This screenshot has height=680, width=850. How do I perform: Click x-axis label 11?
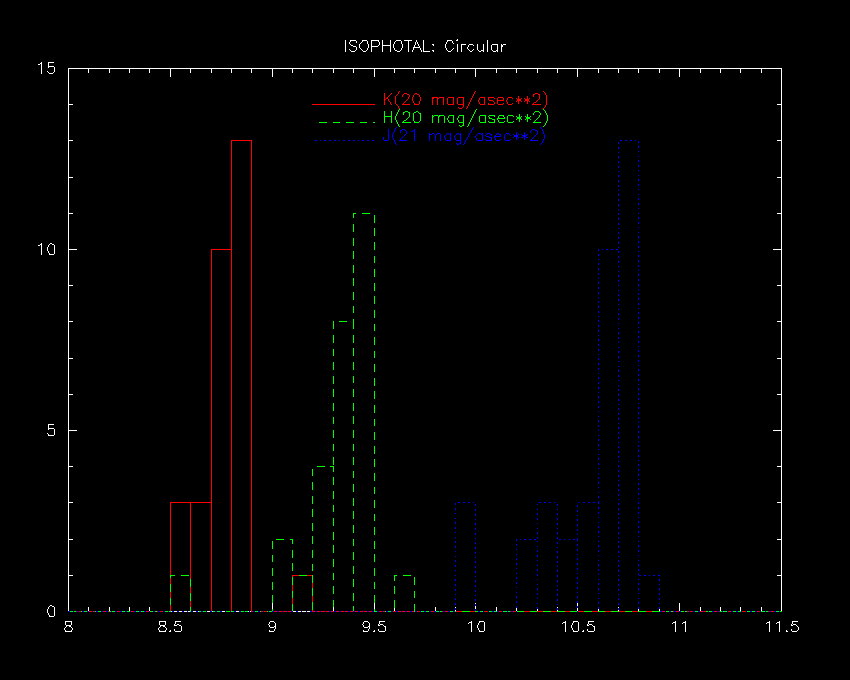[679, 627]
